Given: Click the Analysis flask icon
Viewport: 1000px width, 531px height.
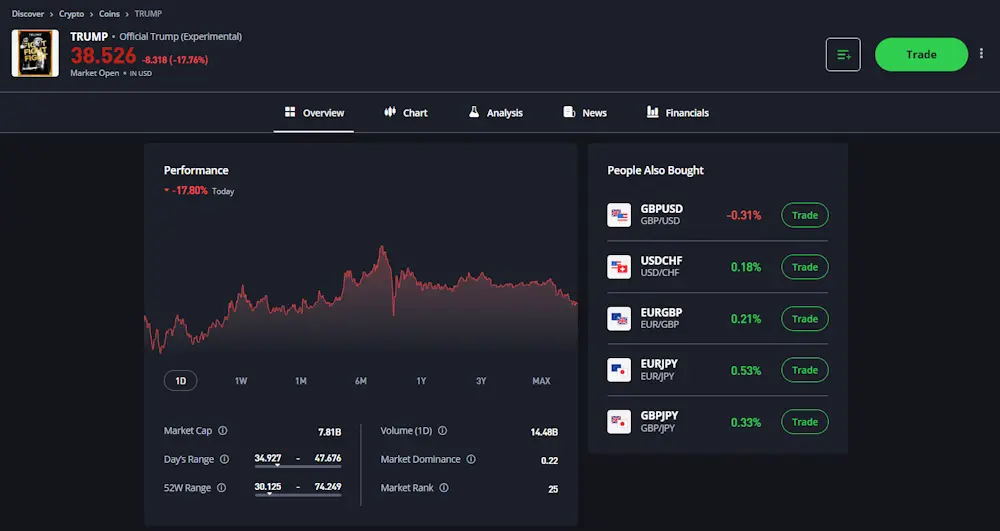Looking at the screenshot, I should coord(474,112).
